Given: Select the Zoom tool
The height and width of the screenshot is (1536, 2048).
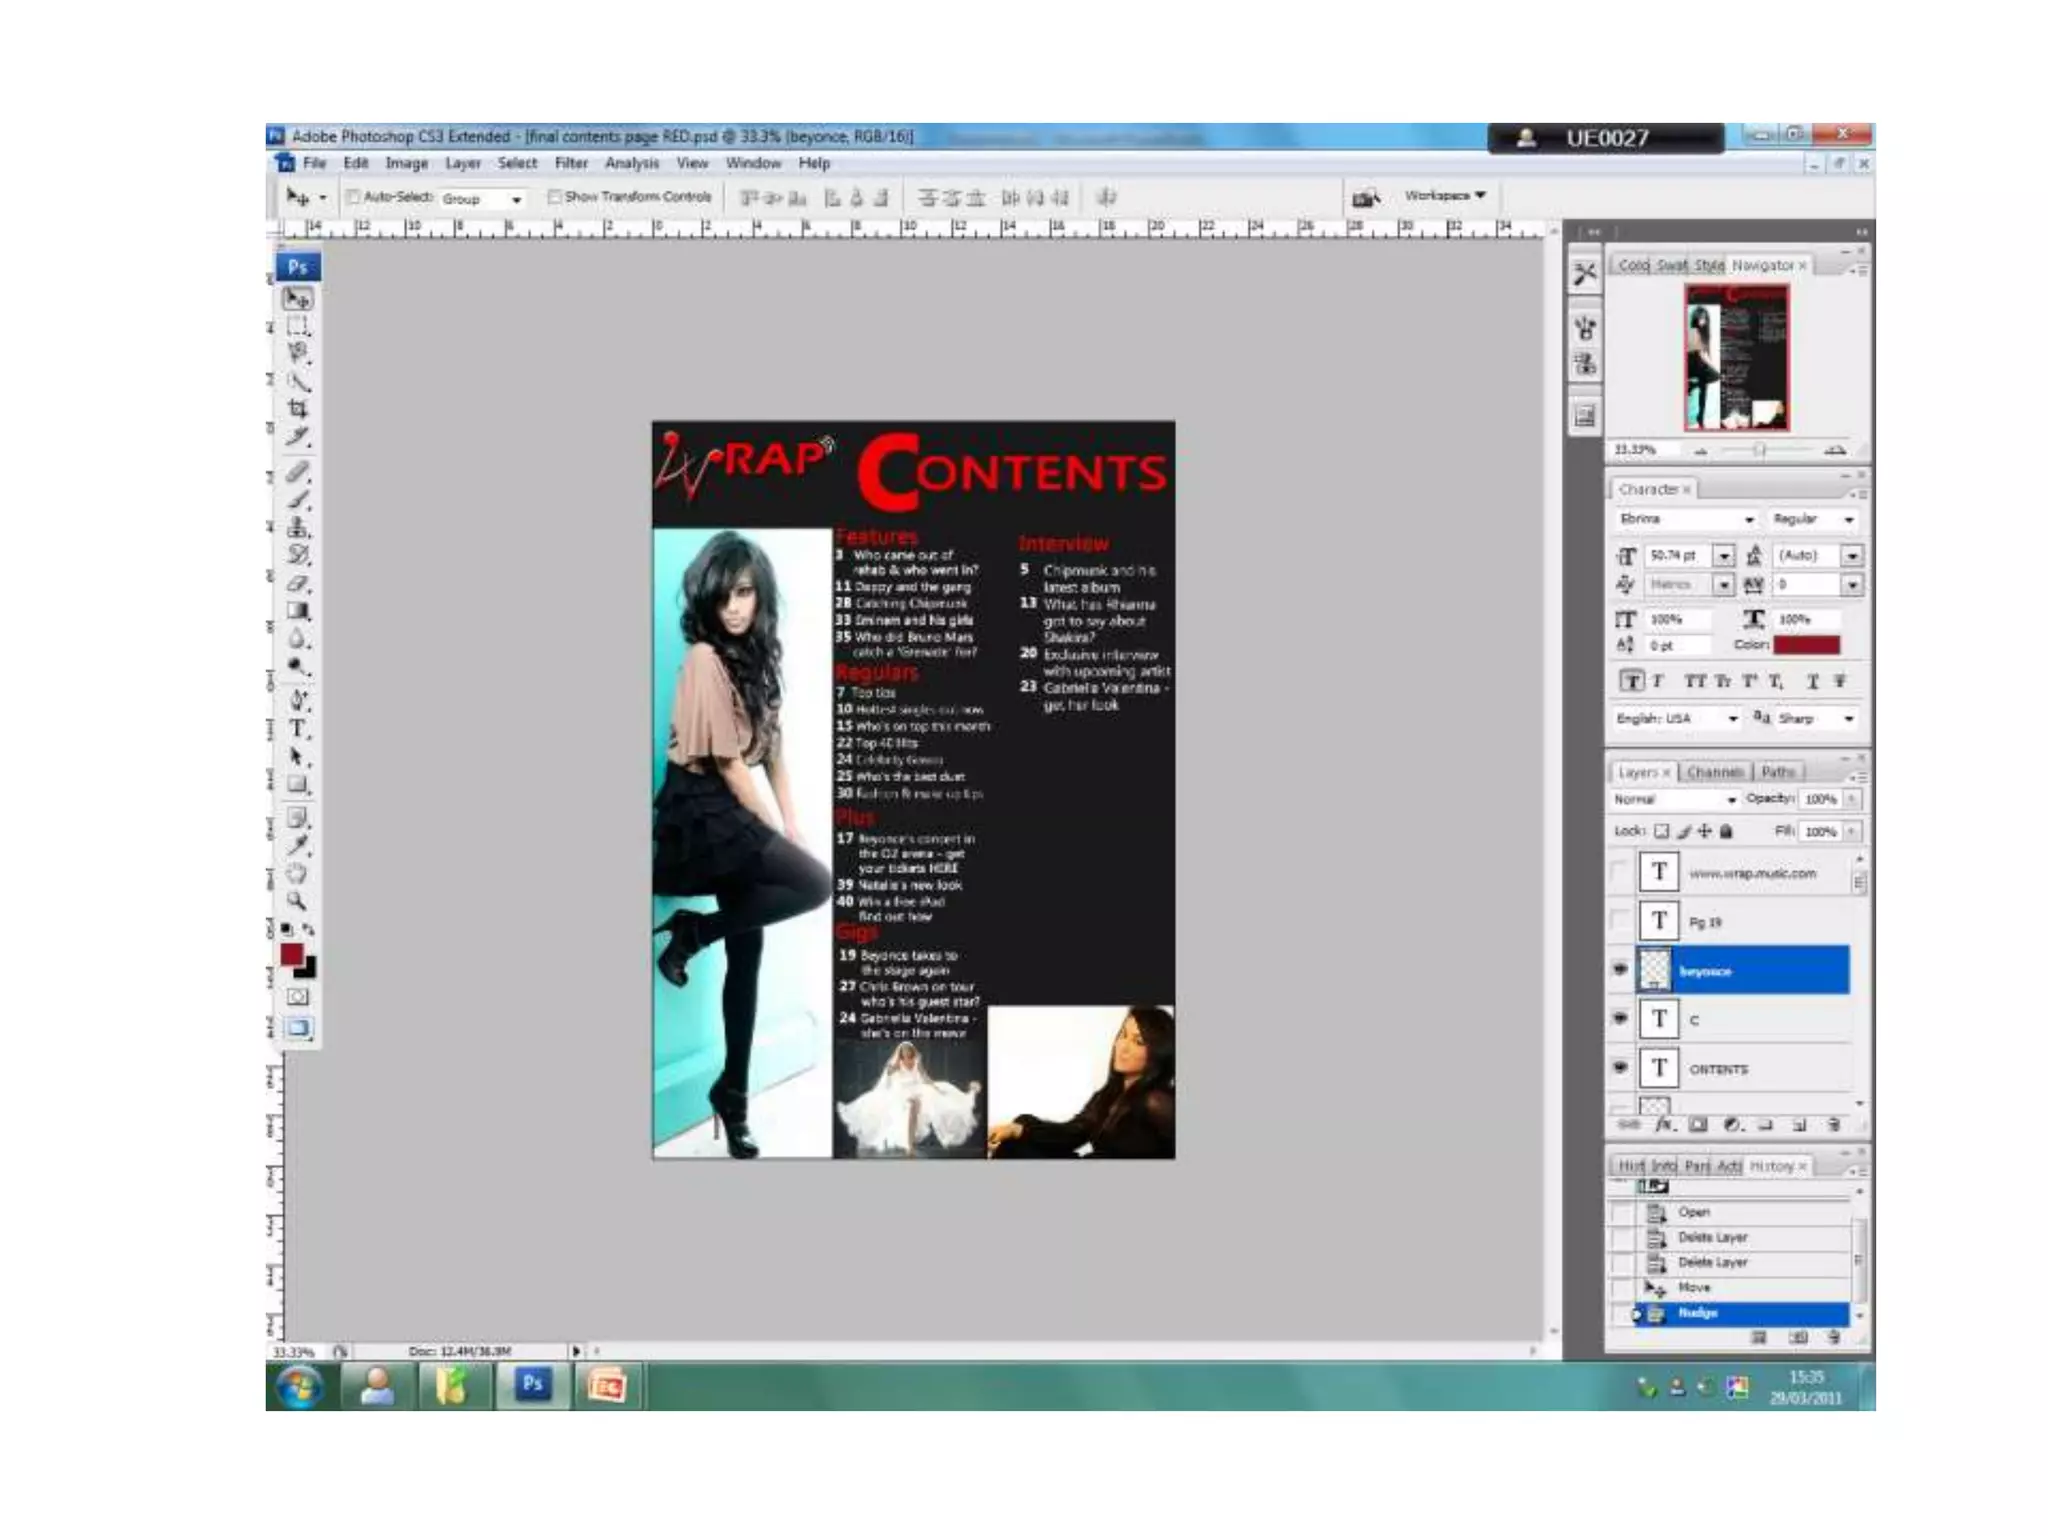Looking at the screenshot, I should coord(298,901).
